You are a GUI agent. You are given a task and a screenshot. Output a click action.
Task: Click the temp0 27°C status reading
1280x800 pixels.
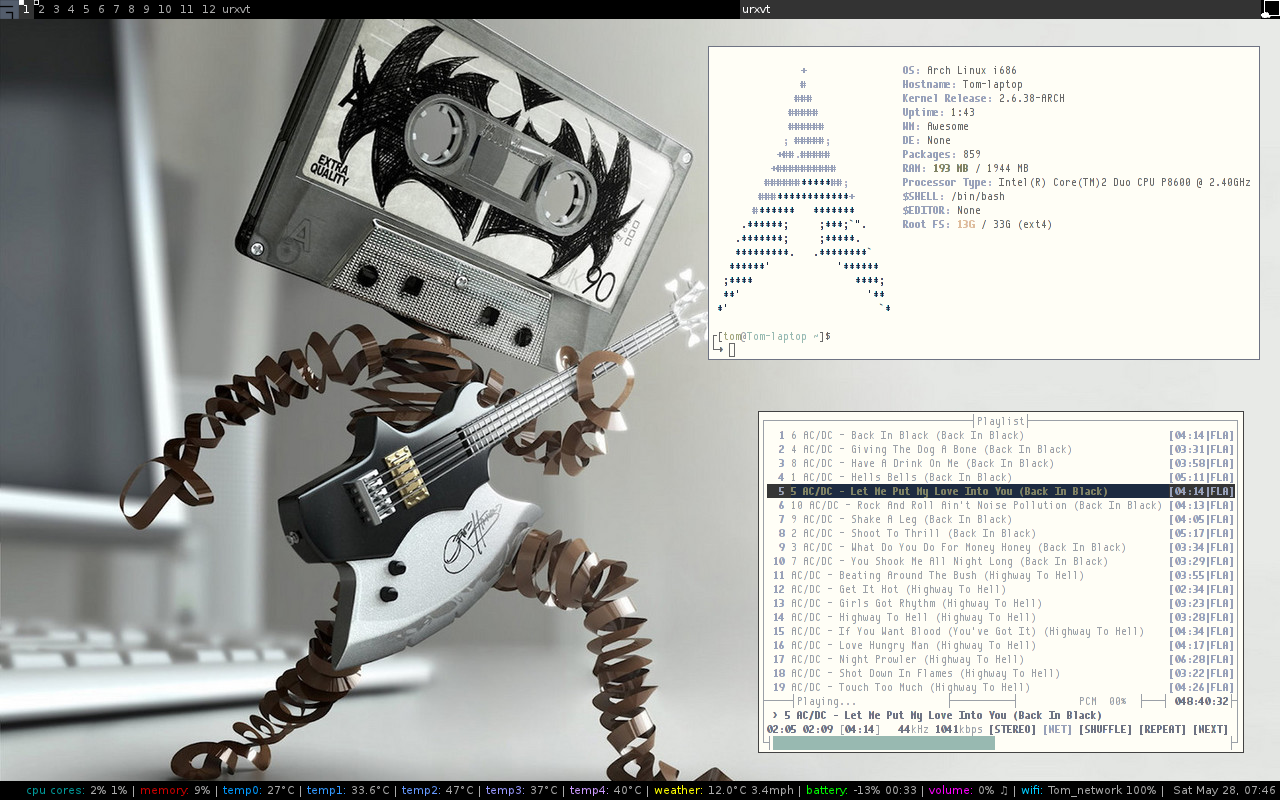coord(258,790)
